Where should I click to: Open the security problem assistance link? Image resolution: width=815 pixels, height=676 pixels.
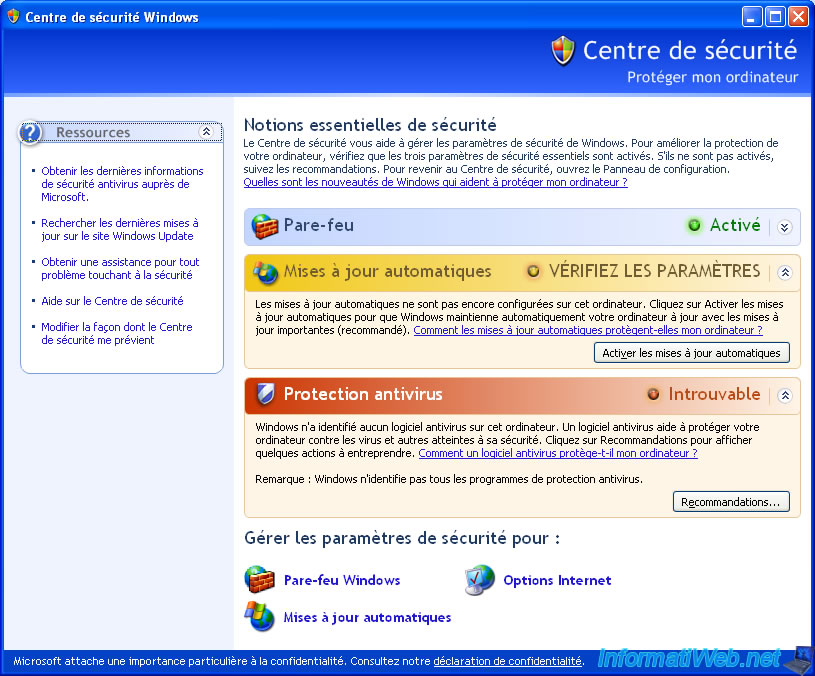(x=120, y=268)
